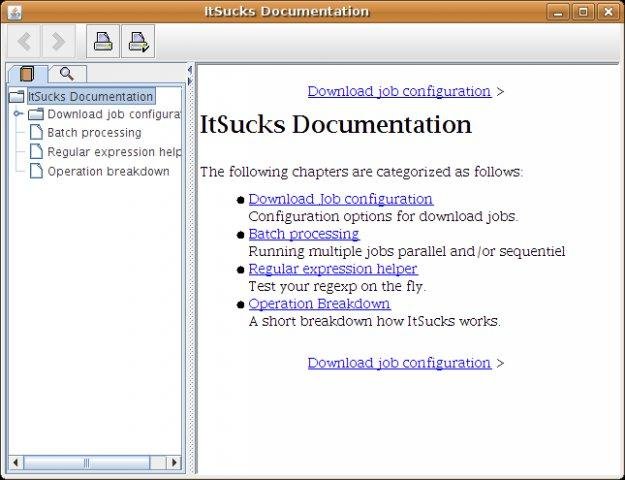Switch to the table of contents tab
The width and height of the screenshot is (625, 480).
point(28,74)
